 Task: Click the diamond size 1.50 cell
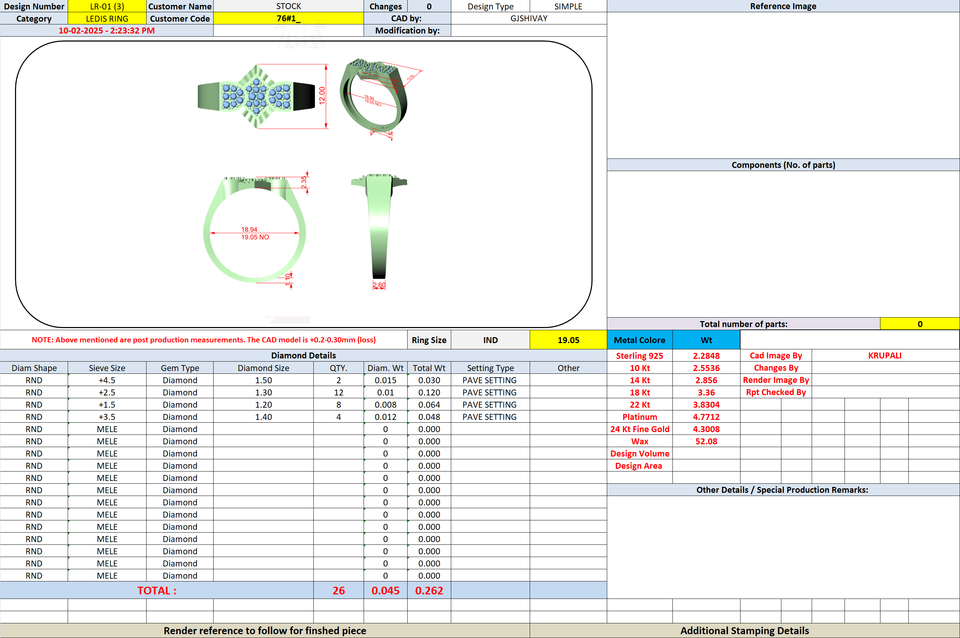pyautogui.click(x=264, y=380)
